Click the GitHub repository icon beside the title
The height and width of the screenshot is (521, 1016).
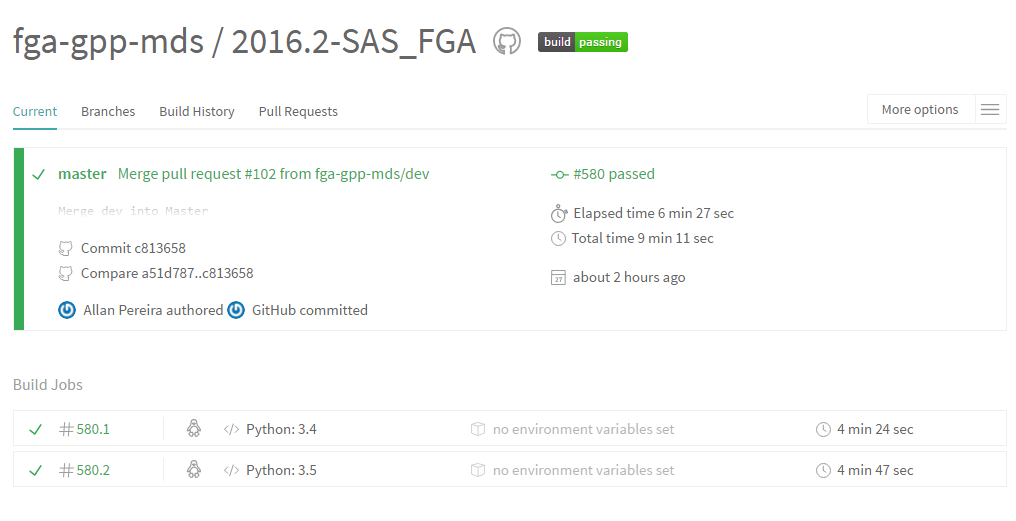[507, 42]
